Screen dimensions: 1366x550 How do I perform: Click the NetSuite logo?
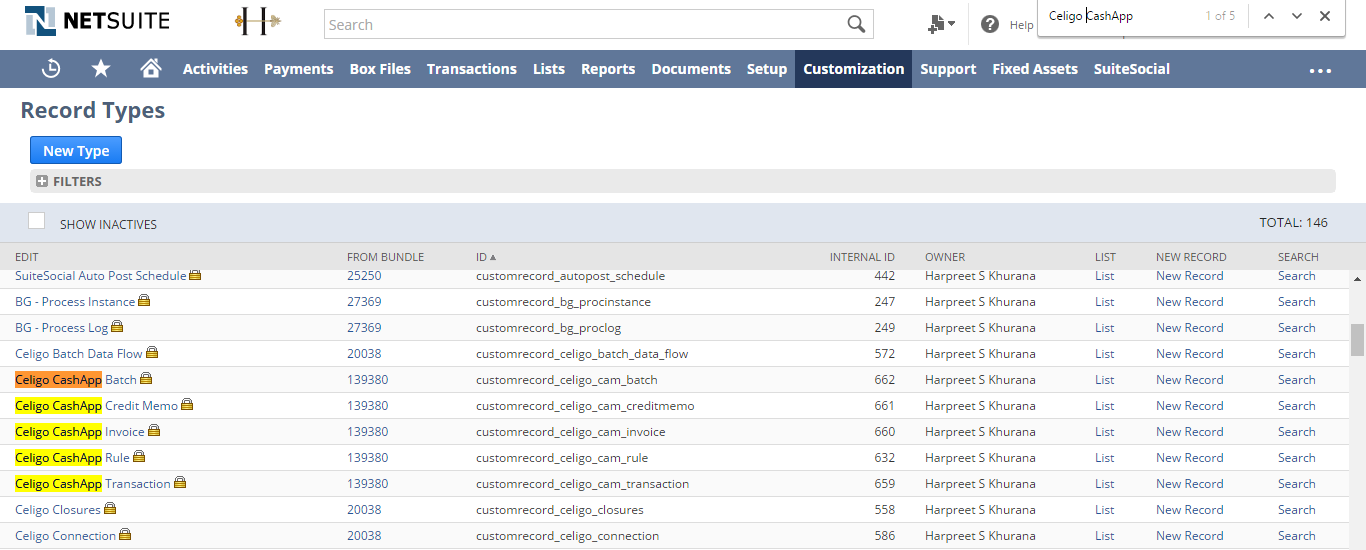(x=97, y=20)
